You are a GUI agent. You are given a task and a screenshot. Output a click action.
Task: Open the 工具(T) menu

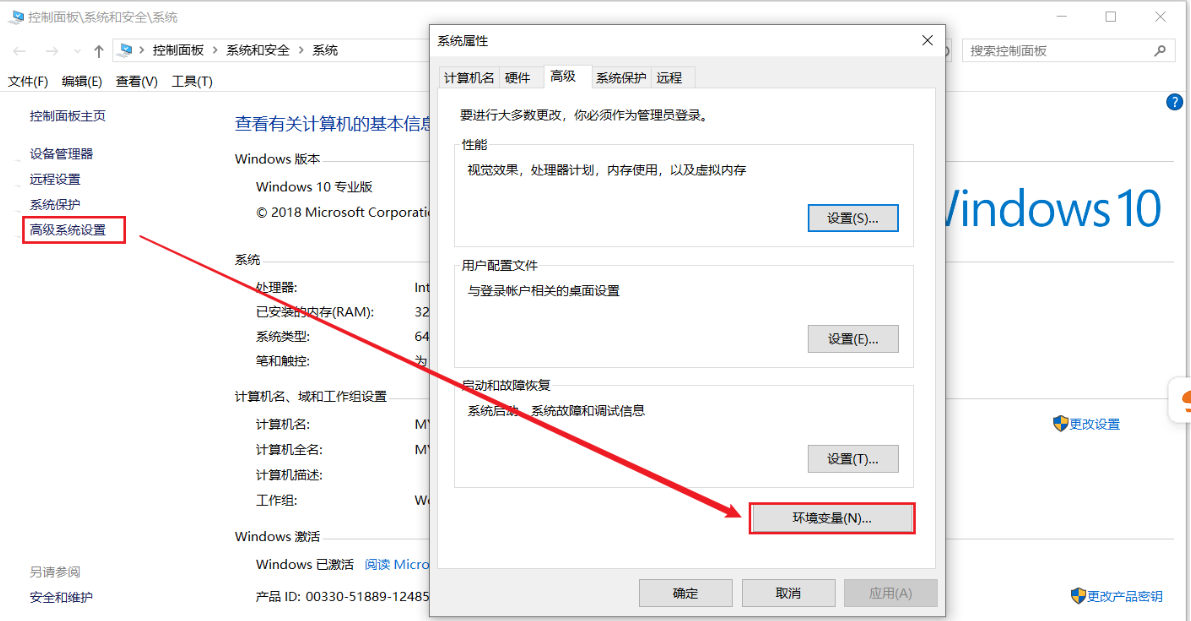pyautogui.click(x=192, y=81)
